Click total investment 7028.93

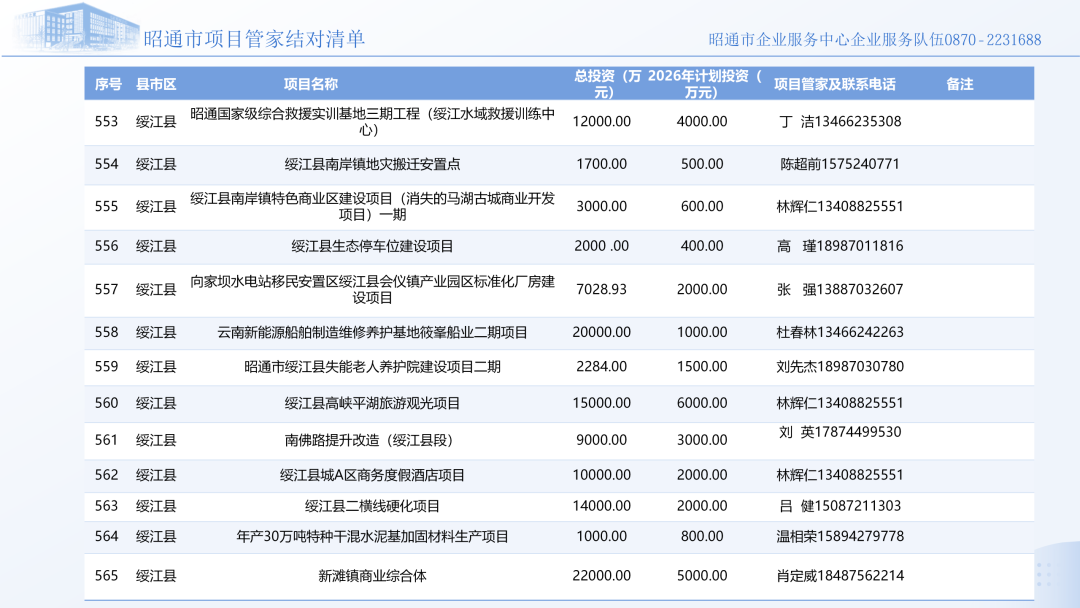click(x=601, y=290)
